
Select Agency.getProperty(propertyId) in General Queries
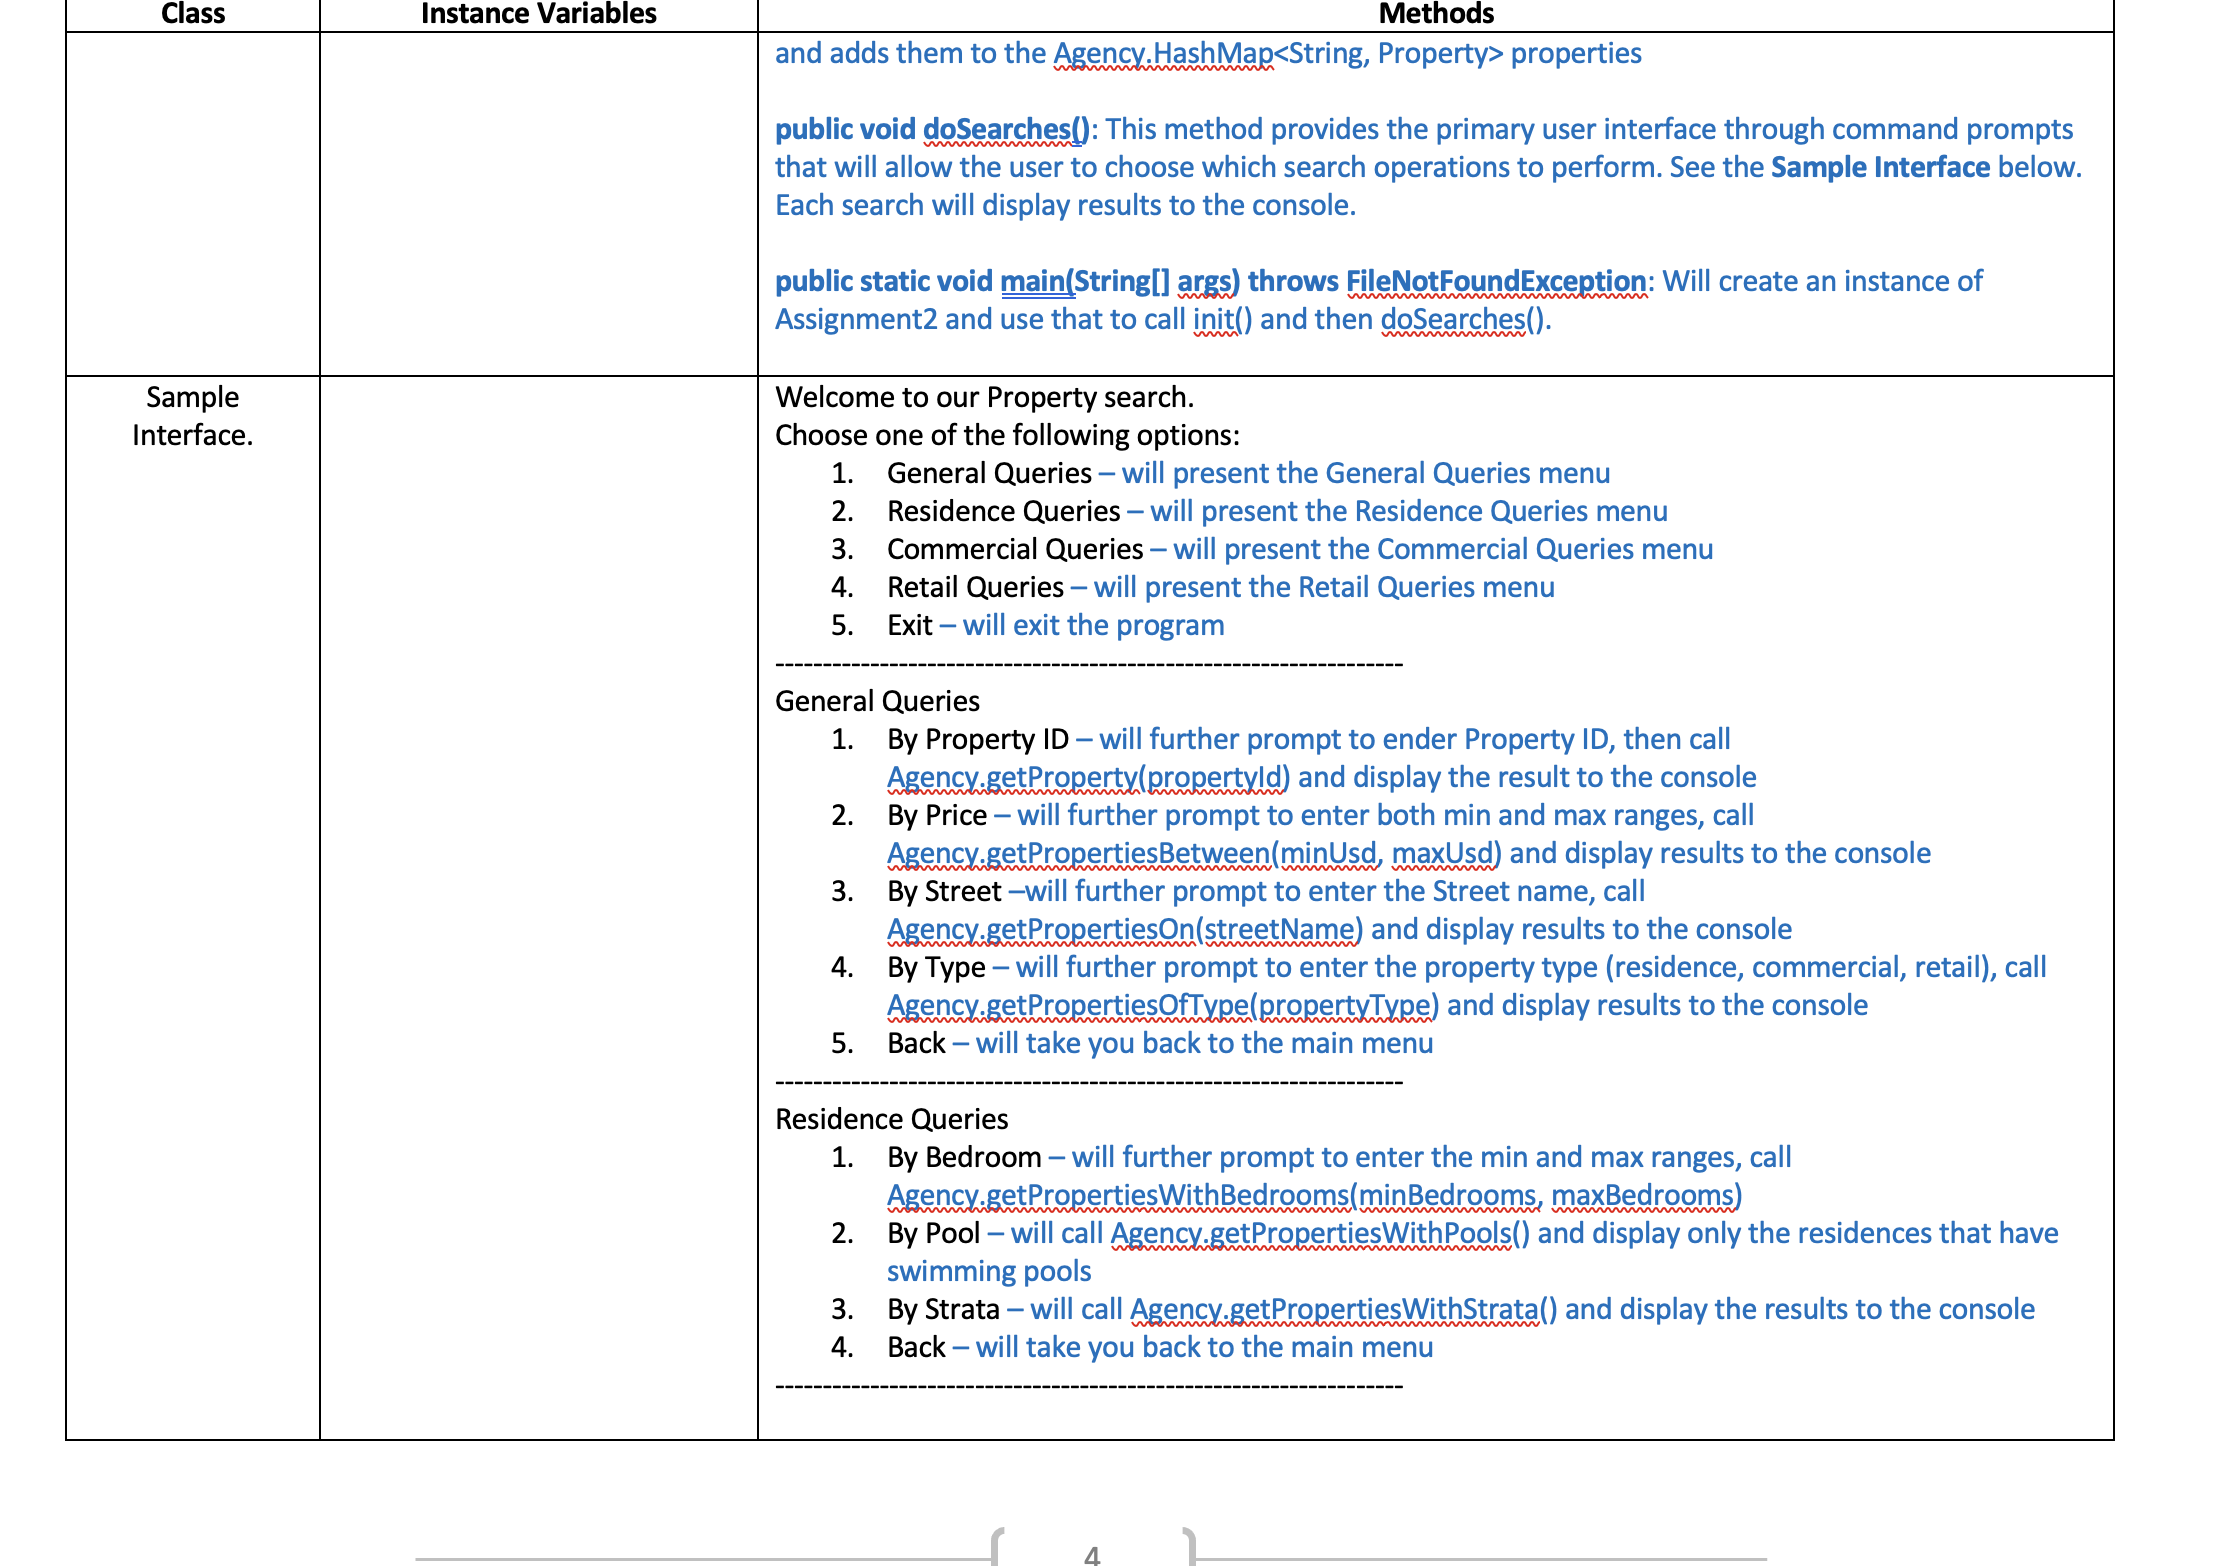1087,777
